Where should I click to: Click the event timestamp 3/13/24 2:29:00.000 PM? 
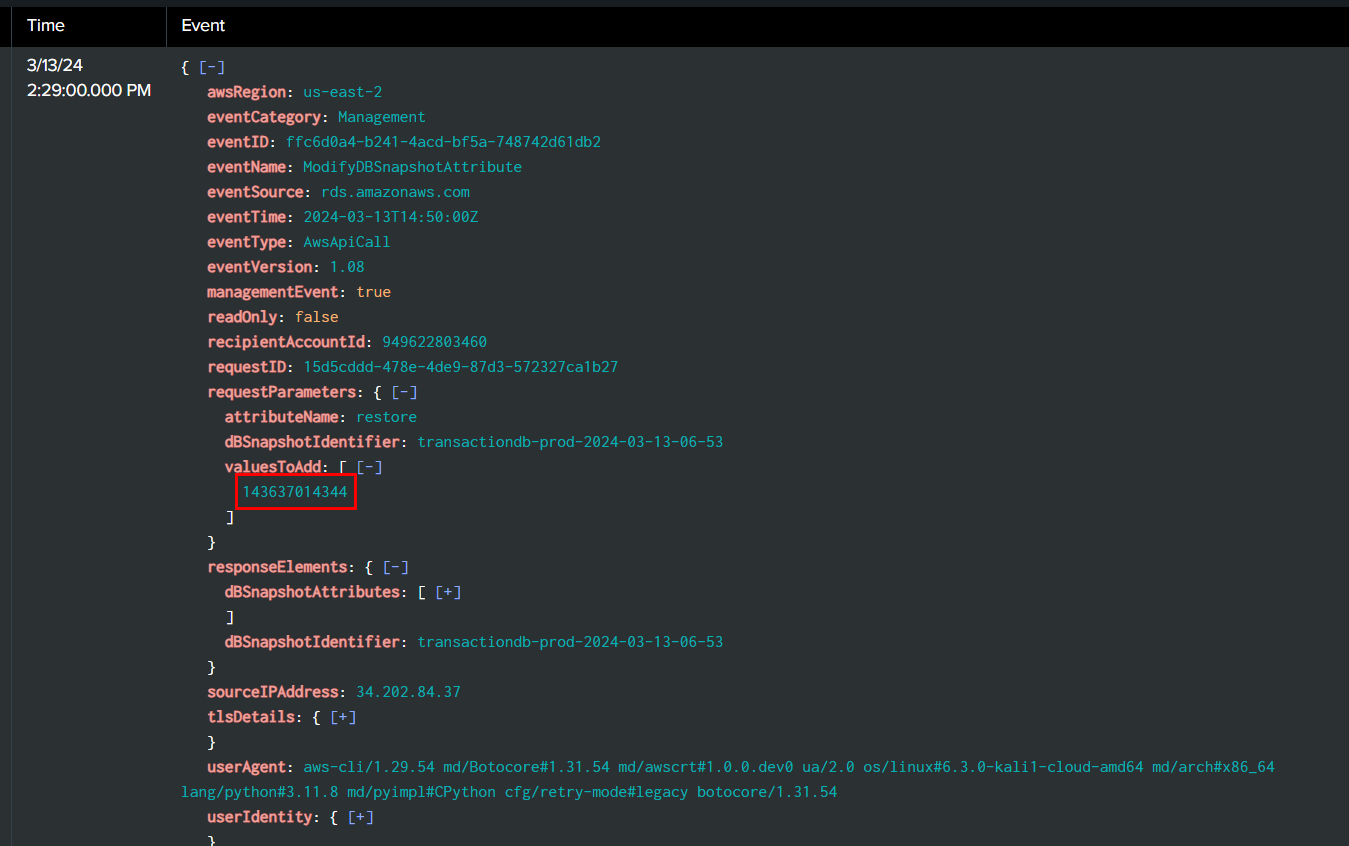(x=88, y=78)
